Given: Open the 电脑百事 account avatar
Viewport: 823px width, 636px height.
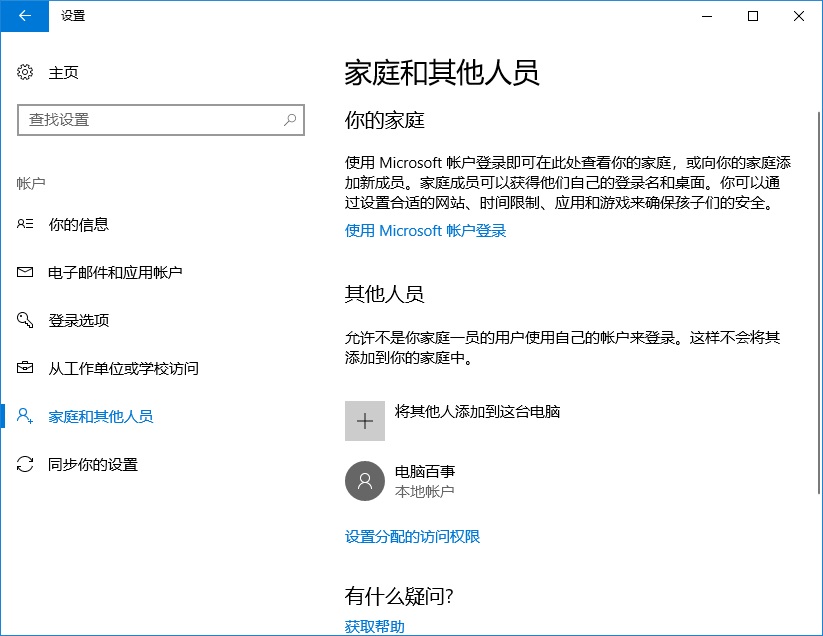Looking at the screenshot, I should 365,482.
